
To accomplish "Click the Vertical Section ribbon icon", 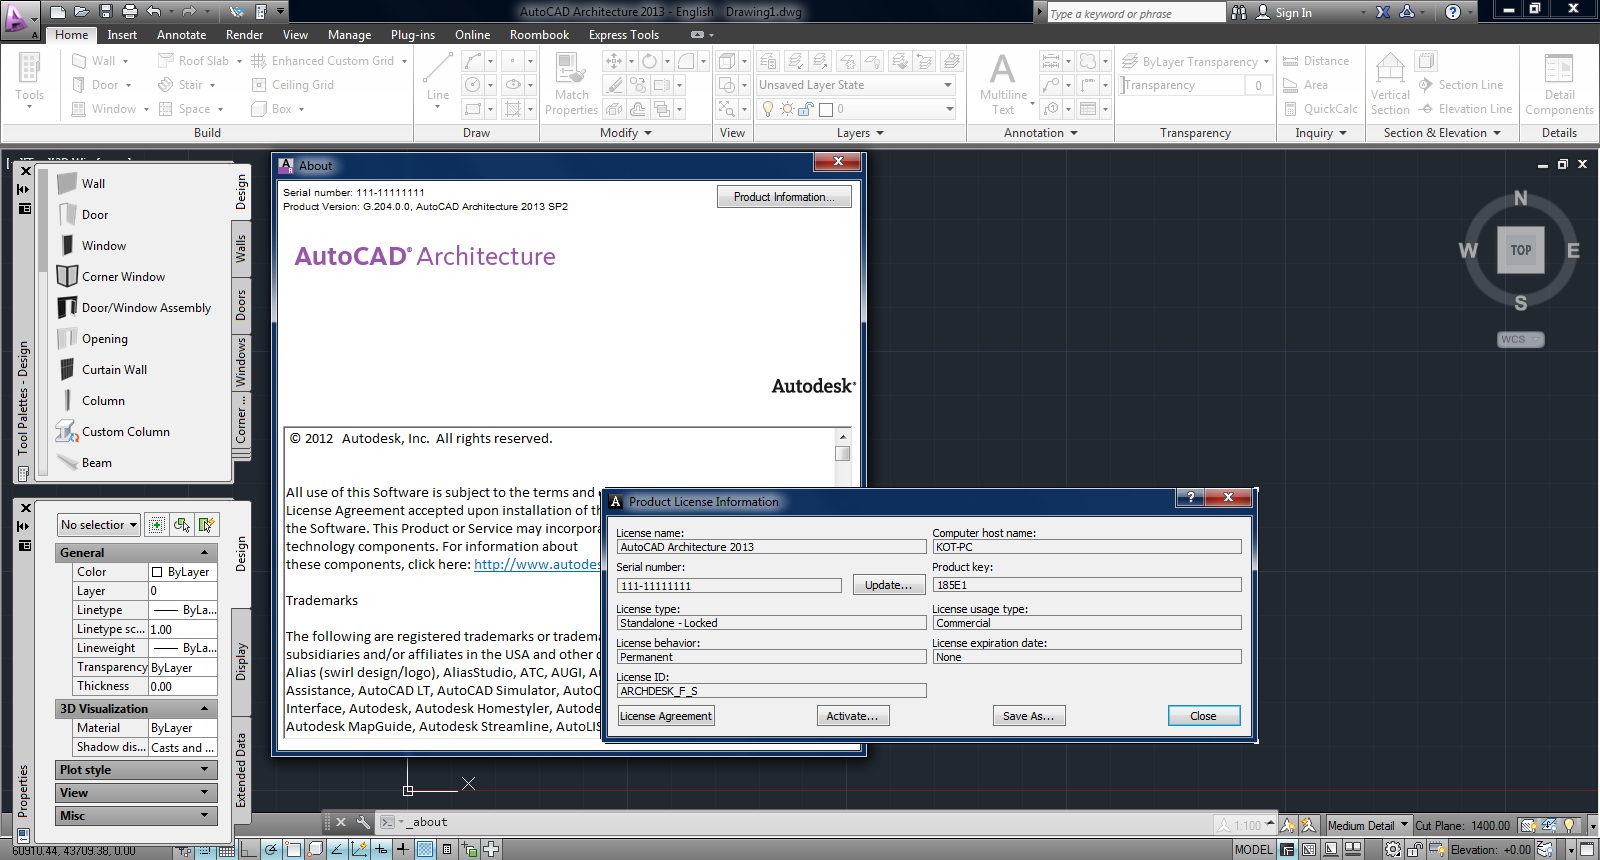I will (1390, 84).
